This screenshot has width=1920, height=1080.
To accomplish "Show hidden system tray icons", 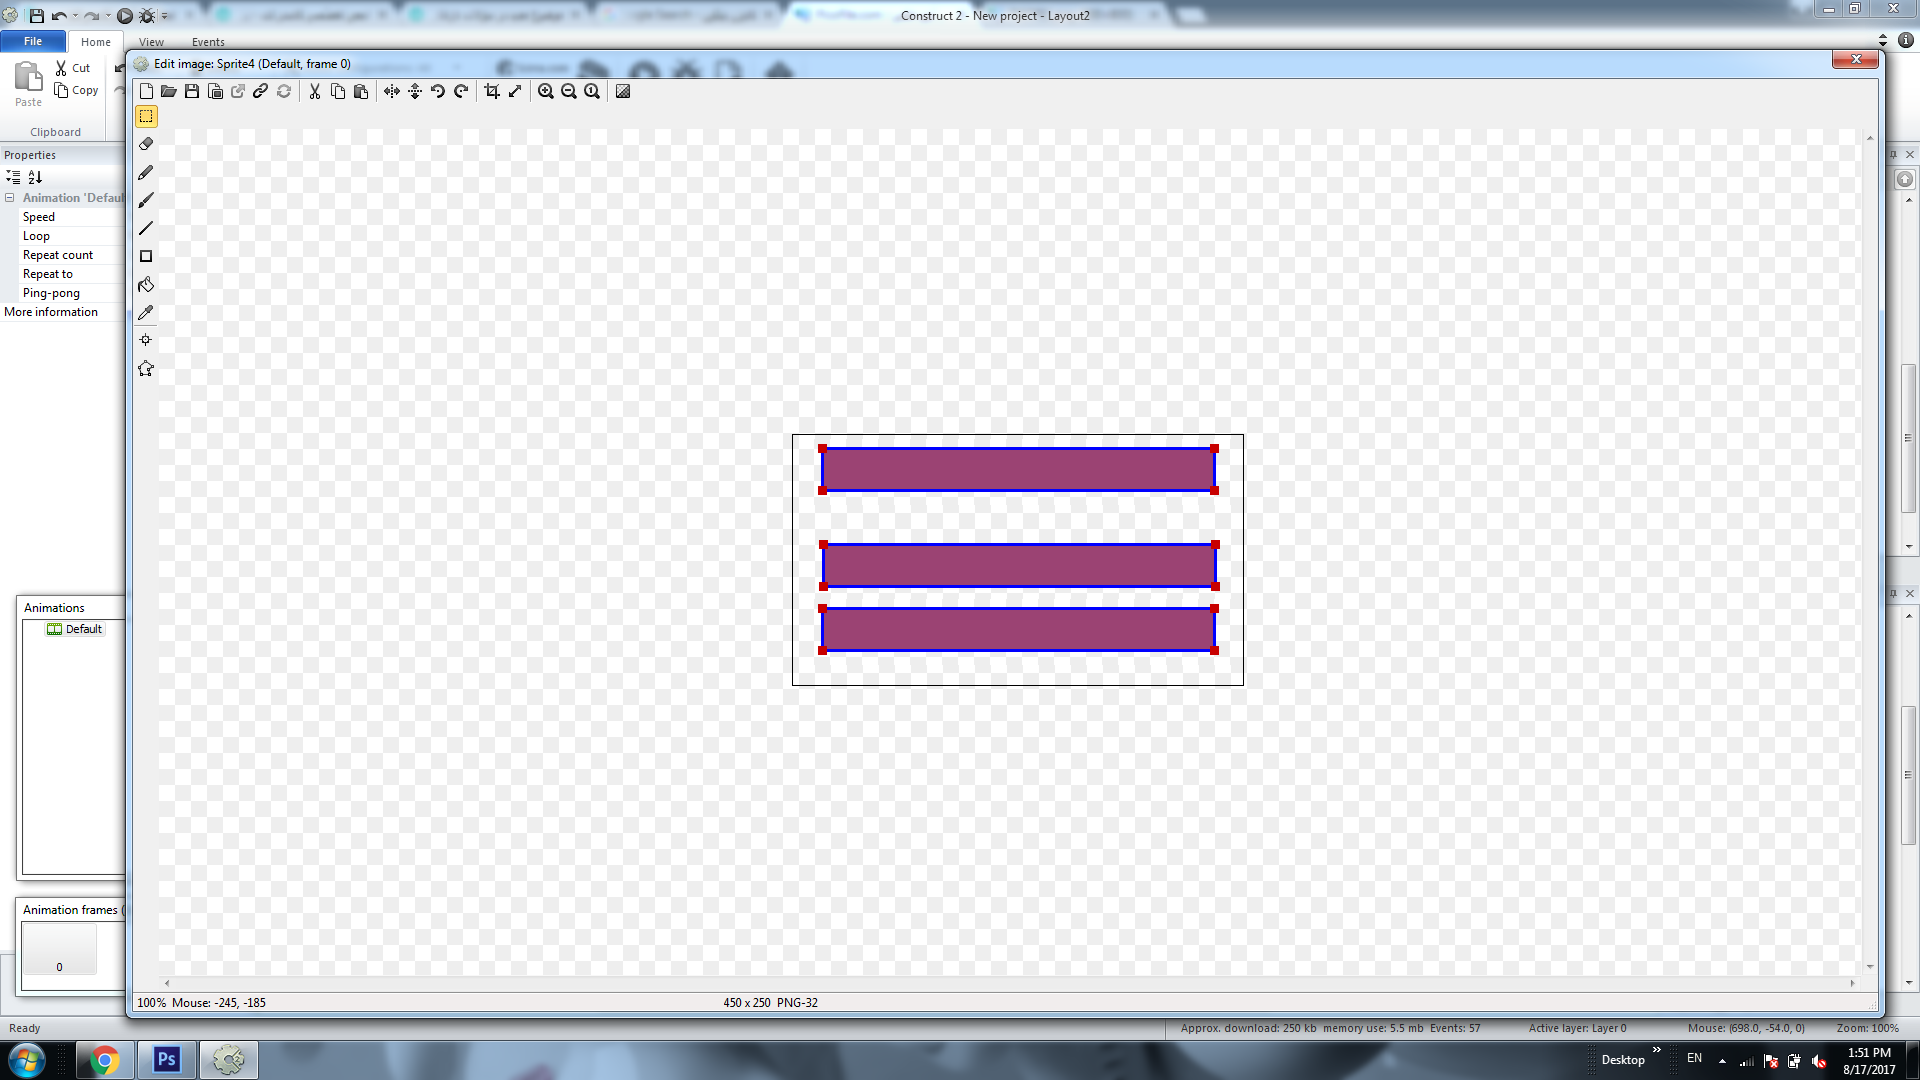I will pyautogui.click(x=1722, y=1061).
